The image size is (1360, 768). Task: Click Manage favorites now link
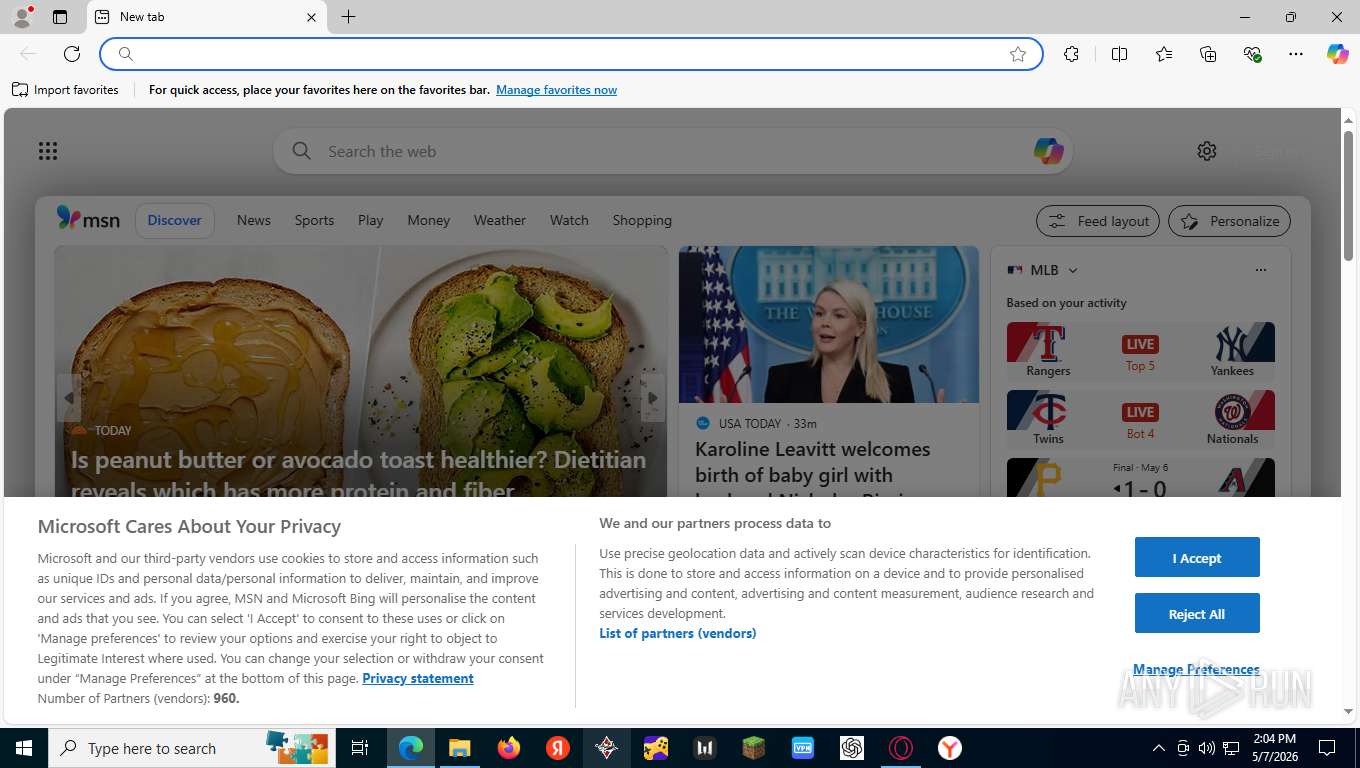[x=556, y=90]
